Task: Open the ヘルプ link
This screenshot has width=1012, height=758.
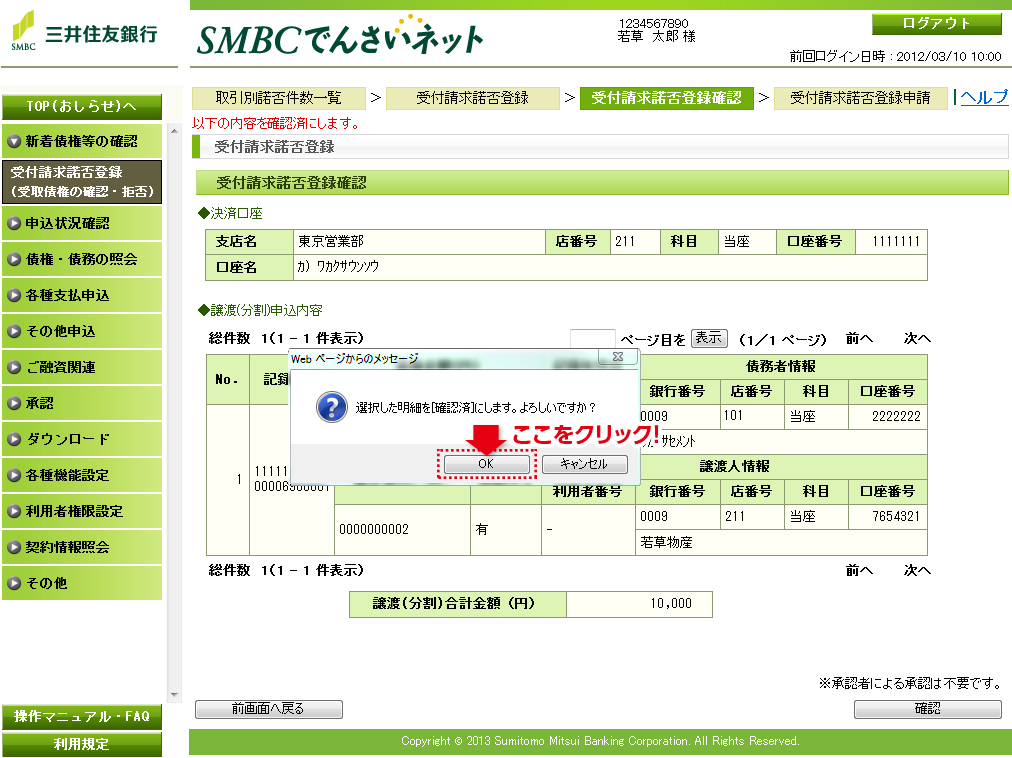Action: point(984,97)
